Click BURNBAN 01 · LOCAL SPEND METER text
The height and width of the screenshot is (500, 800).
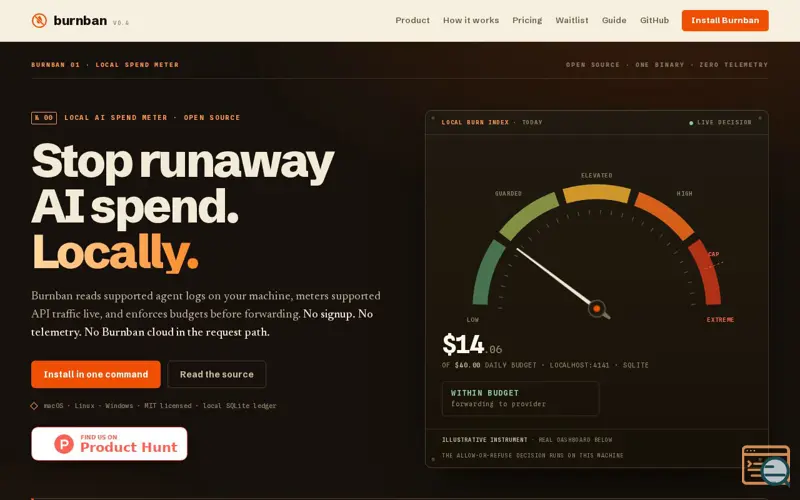point(105,65)
